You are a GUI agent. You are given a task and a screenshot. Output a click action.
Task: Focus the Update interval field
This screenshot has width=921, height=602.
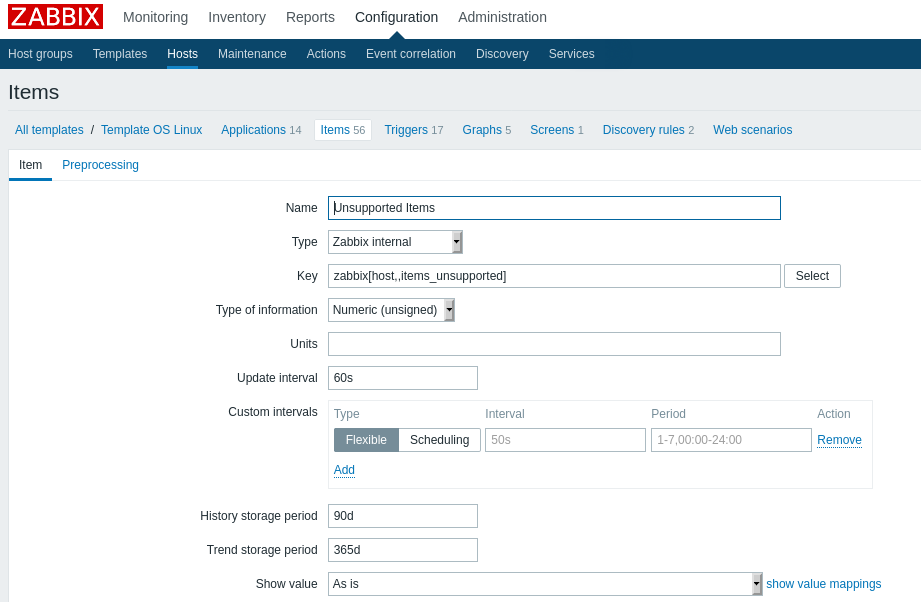[x=402, y=378]
